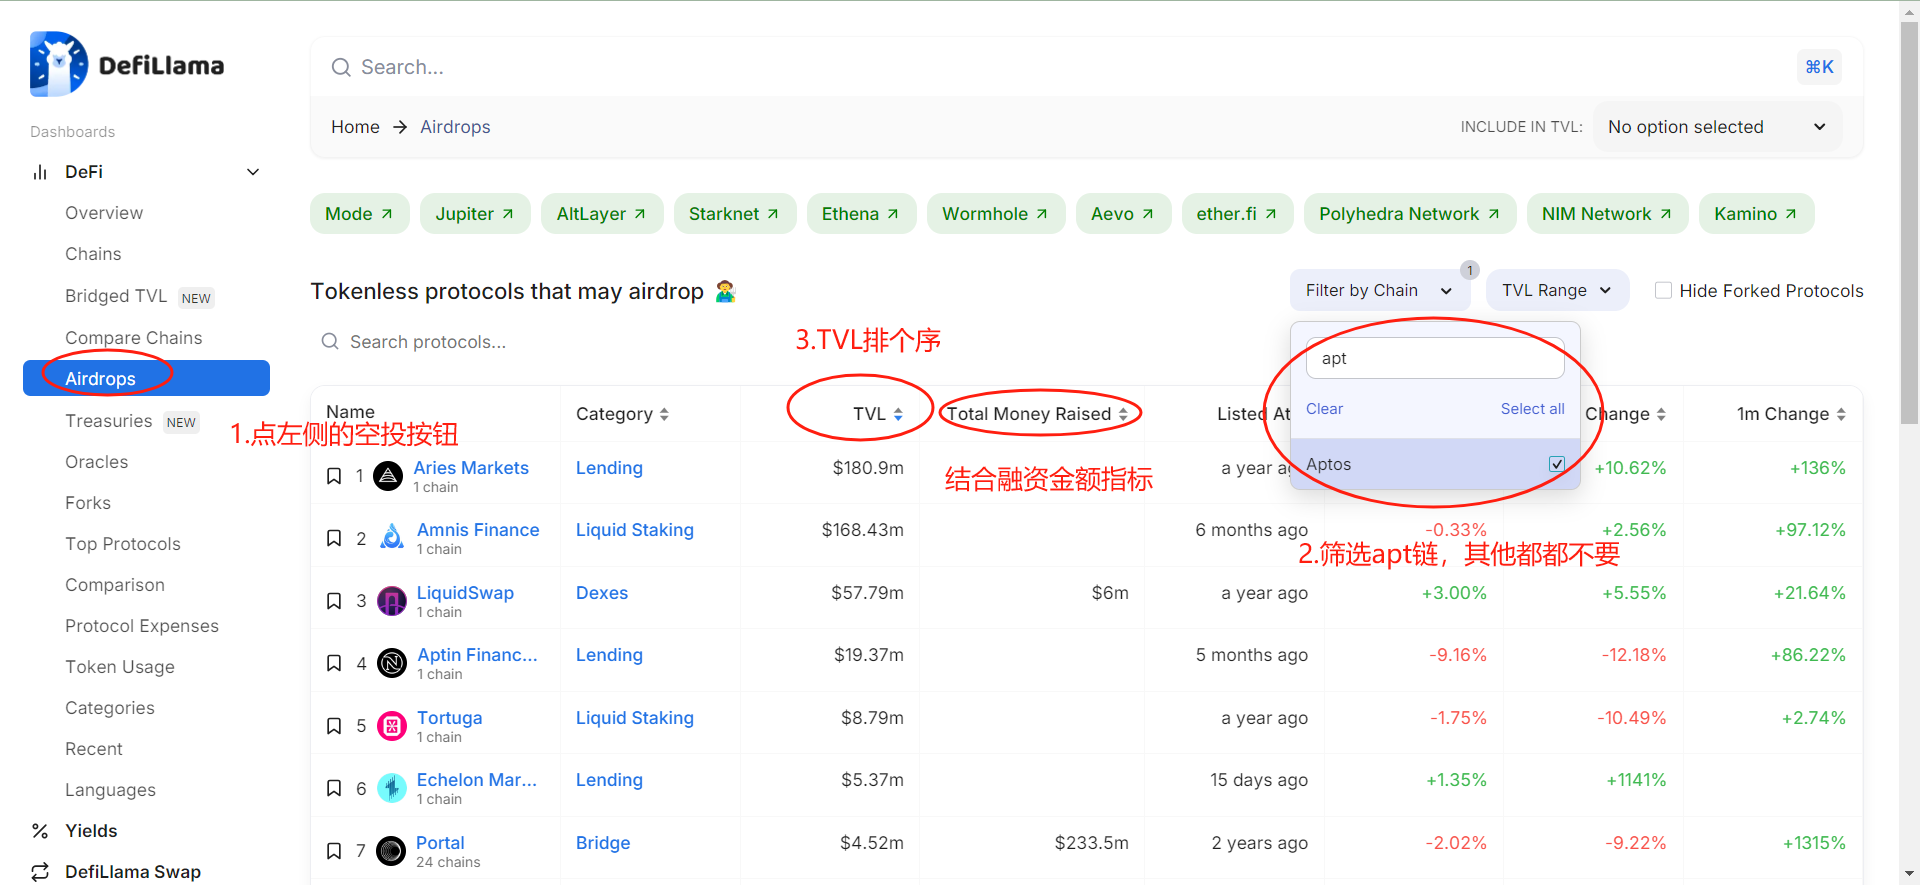1920x885 pixels.
Task: Open Token Usage page
Action: tap(120, 667)
